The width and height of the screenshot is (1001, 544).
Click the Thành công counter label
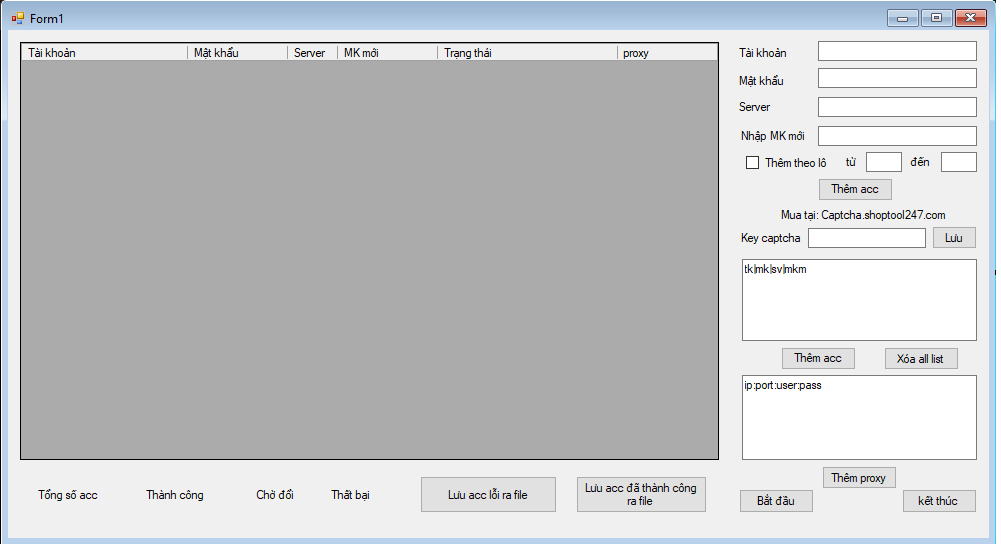coord(175,495)
